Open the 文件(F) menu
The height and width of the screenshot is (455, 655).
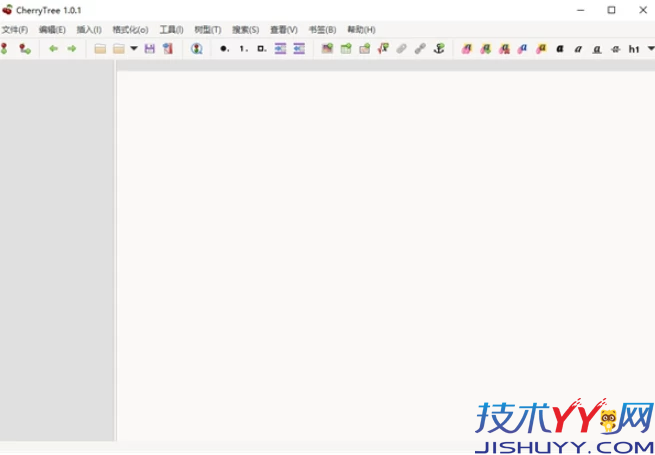click(x=15, y=30)
